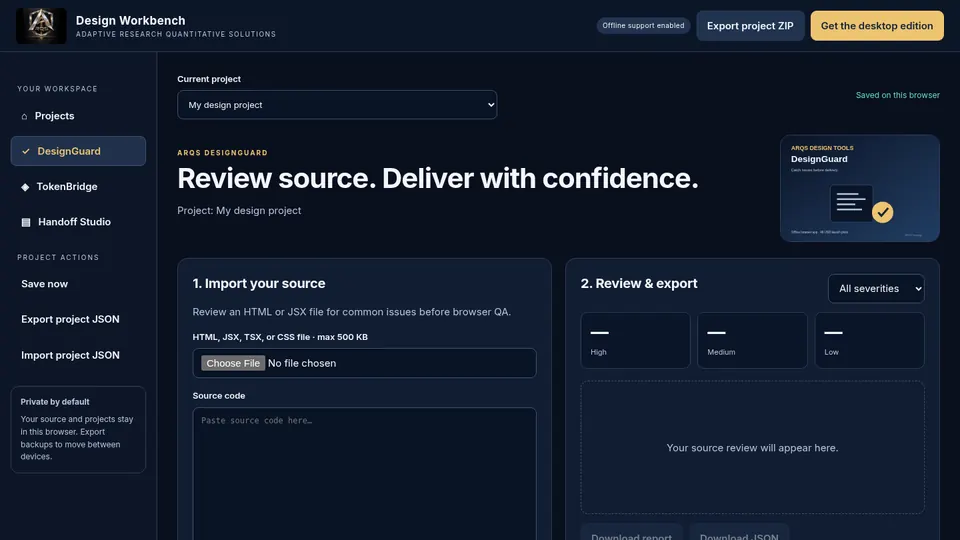
Task: Click the DesignGuard checkmark icon
Action: 26,151
